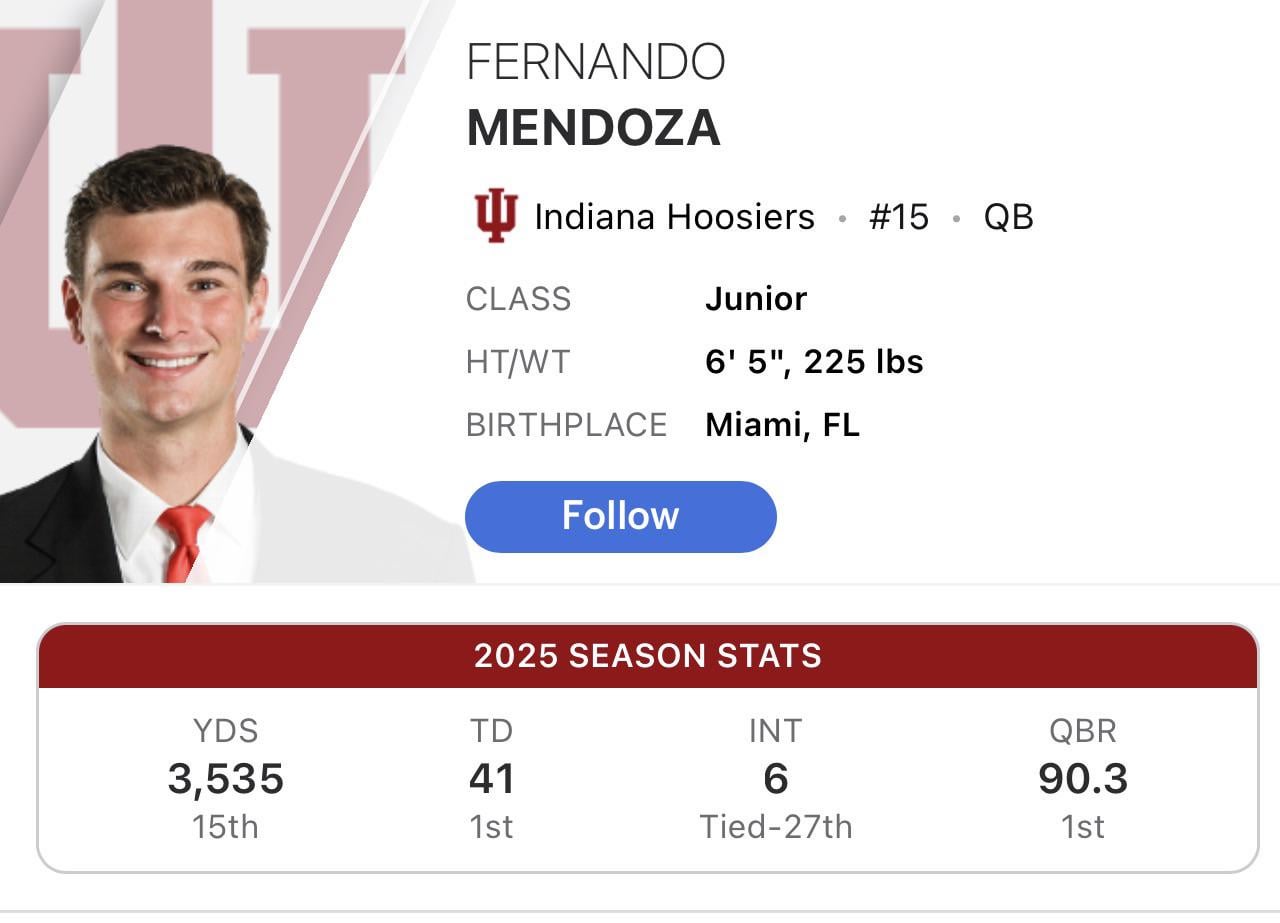Screen dimensions: 1280x923
Task: Click the Miami, FL birthplace link
Action: coord(783,424)
